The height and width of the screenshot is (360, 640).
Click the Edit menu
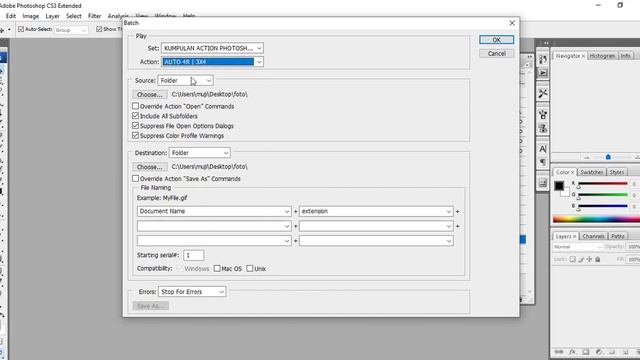click(11, 16)
